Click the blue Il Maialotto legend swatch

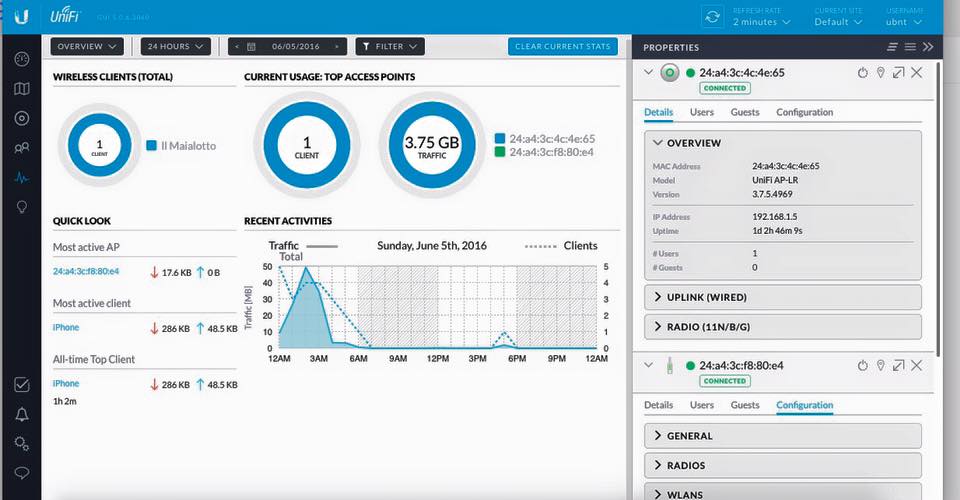tap(151, 146)
